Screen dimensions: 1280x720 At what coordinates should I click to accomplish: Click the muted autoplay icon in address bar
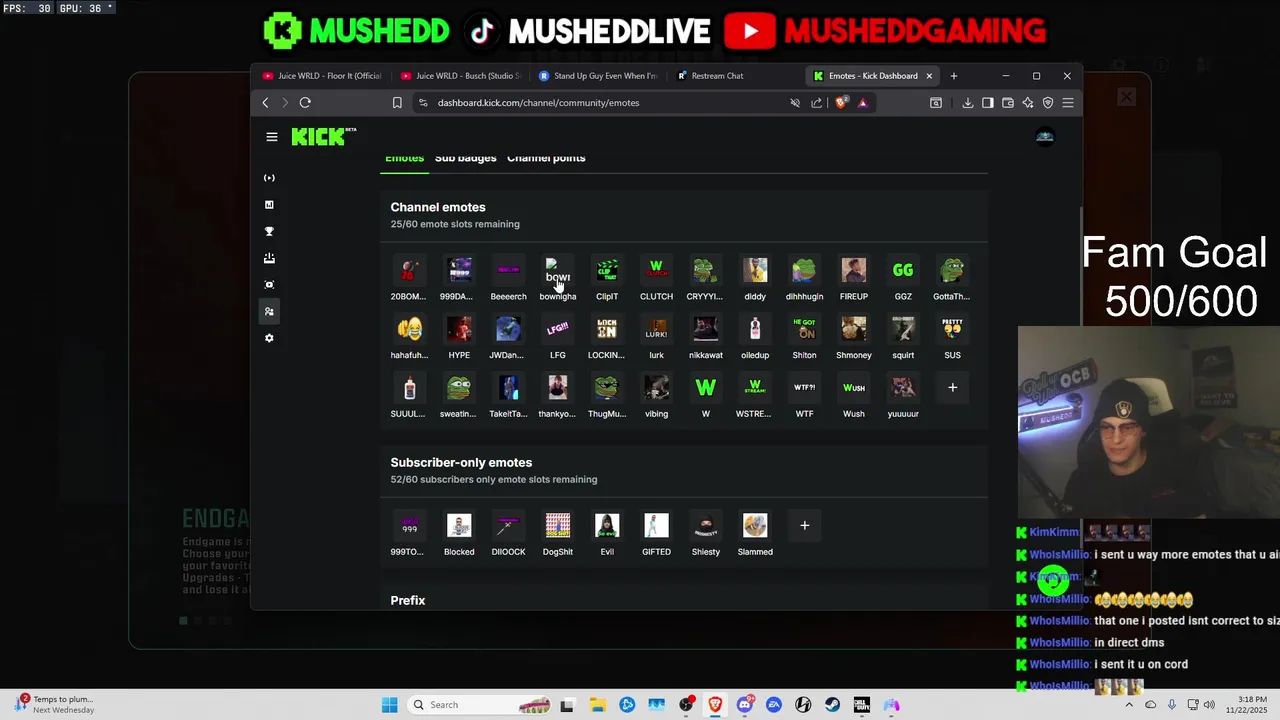coord(795,102)
